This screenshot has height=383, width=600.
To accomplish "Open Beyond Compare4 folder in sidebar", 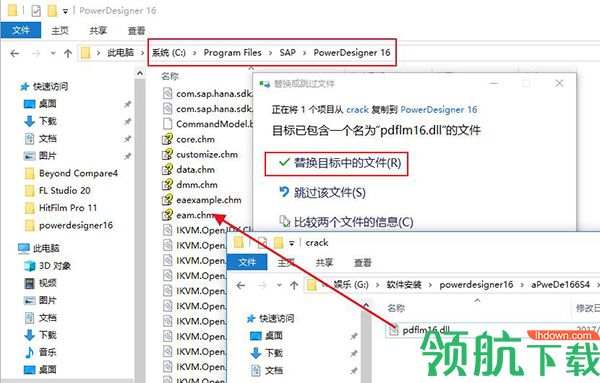I will tap(78, 173).
